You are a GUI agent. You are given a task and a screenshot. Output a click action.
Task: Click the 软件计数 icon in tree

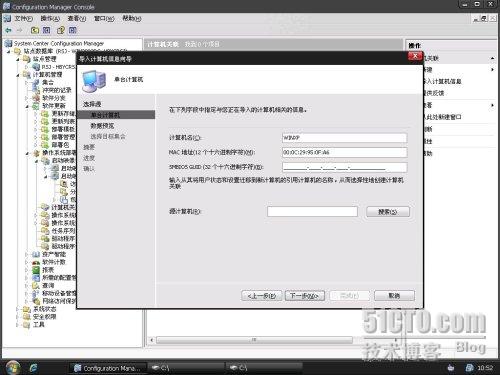tap(36, 262)
